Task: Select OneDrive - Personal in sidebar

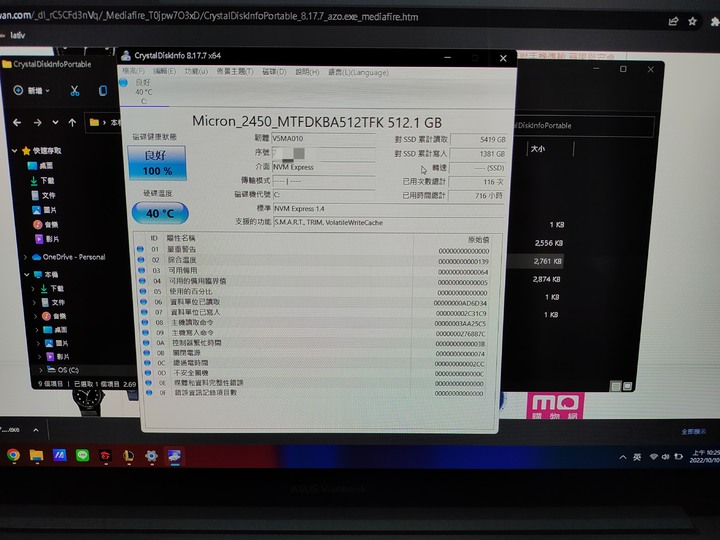Action: tap(69, 257)
